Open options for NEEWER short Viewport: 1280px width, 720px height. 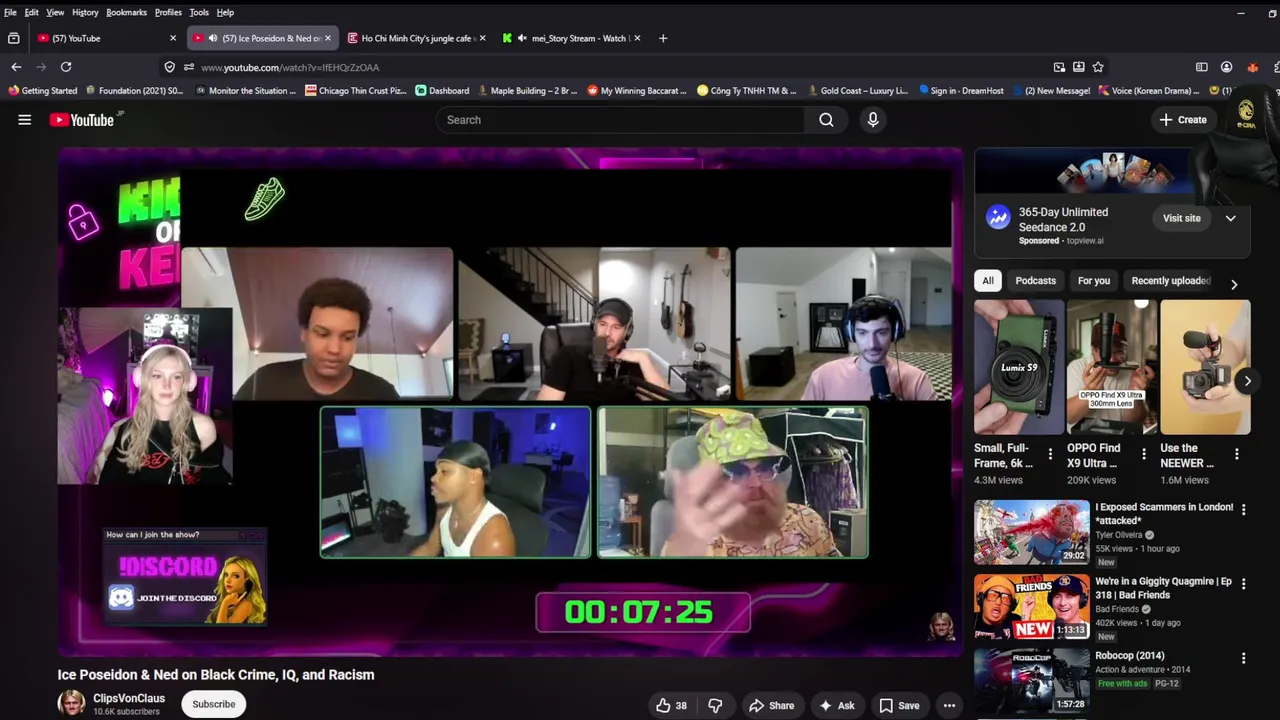(x=1237, y=455)
